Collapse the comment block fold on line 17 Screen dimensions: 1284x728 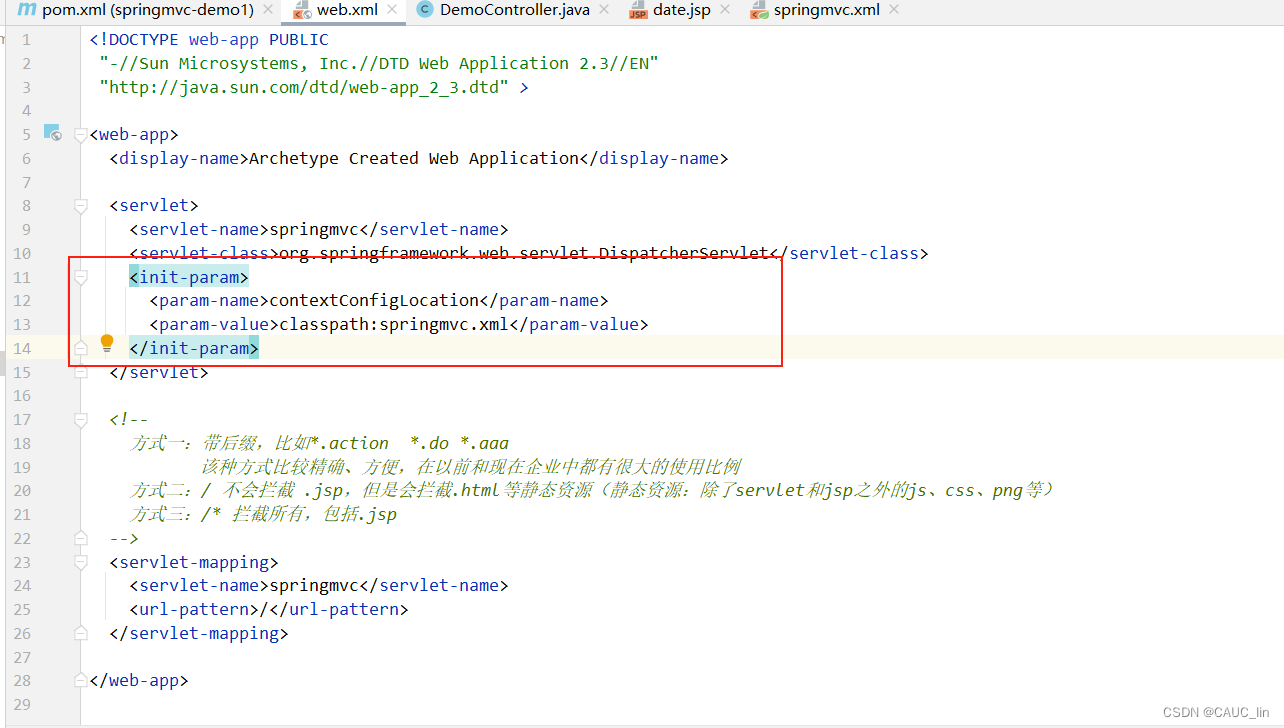point(81,420)
